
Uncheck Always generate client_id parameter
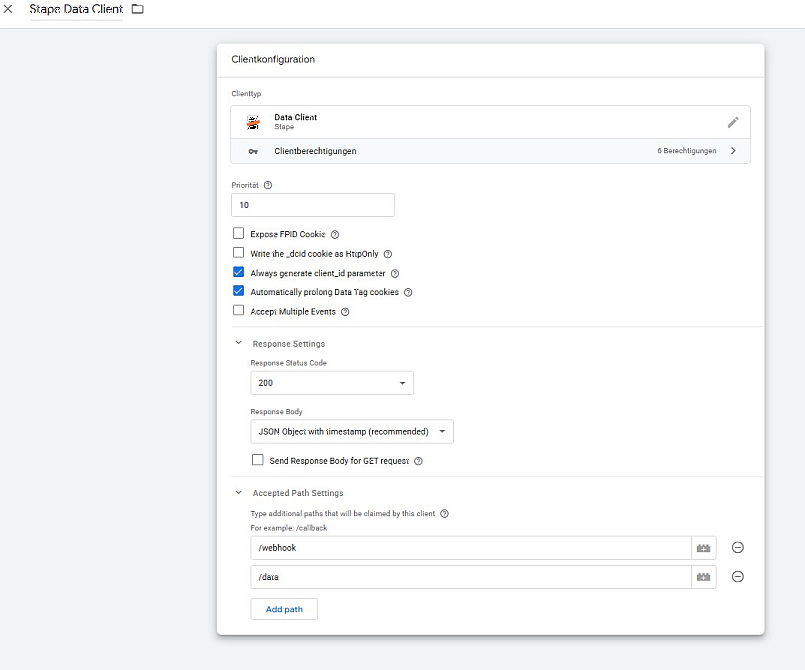pyautogui.click(x=238, y=272)
